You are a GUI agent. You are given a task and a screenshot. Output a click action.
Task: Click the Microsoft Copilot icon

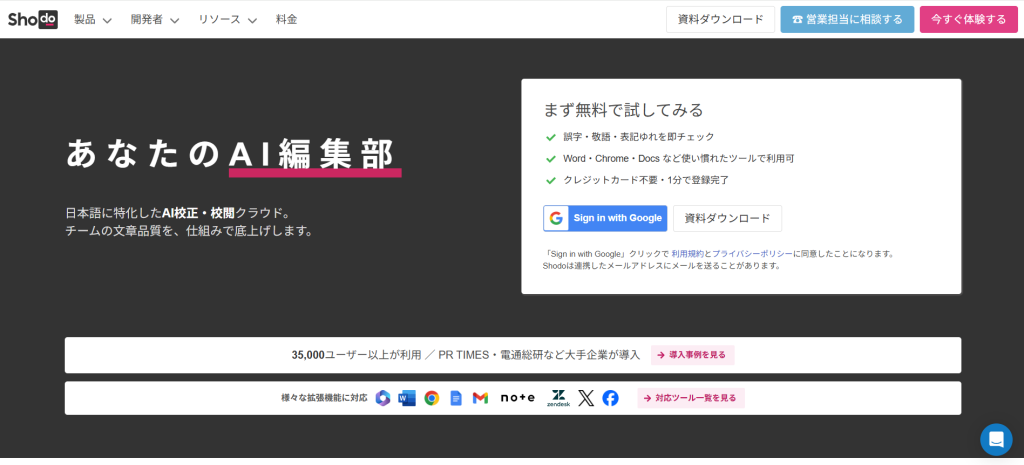[383, 398]
